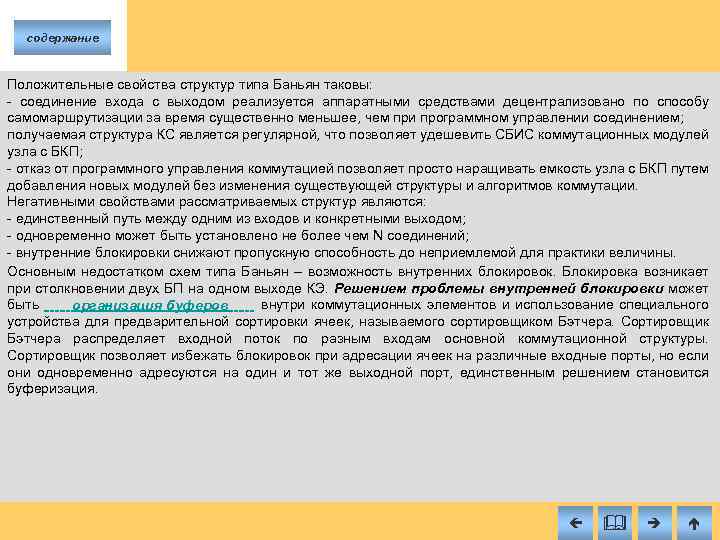The image size is (720, 540).
Task: Click the line starting 'Бэтчера распределяет входной поток'
Action: (x=358, y=339)
